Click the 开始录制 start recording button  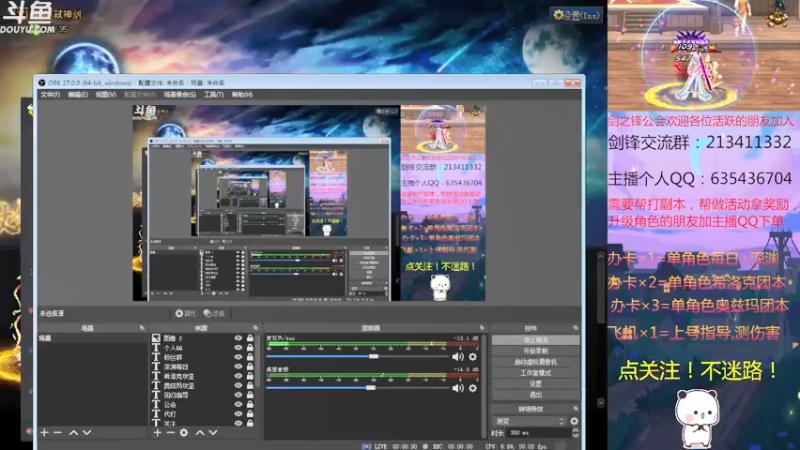[x=536, y=351]
